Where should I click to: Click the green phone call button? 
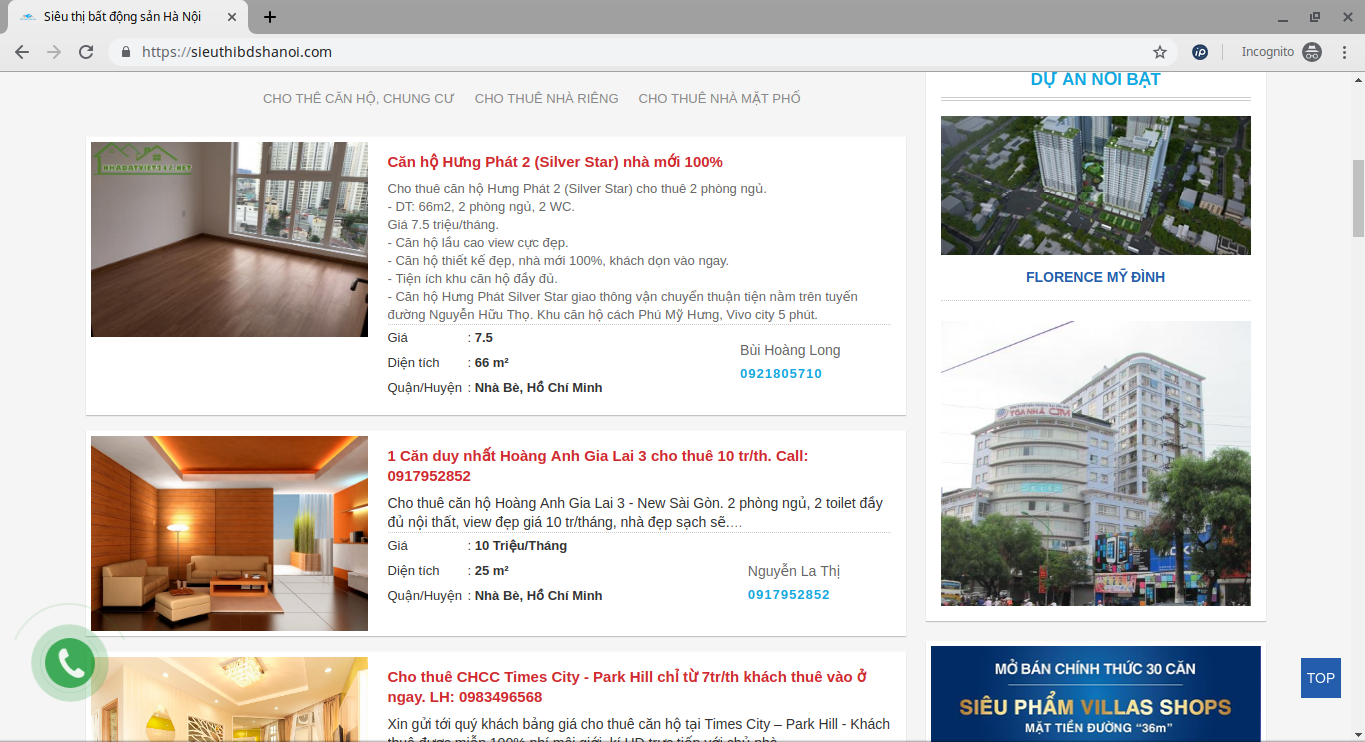click(x=70, y=663)
